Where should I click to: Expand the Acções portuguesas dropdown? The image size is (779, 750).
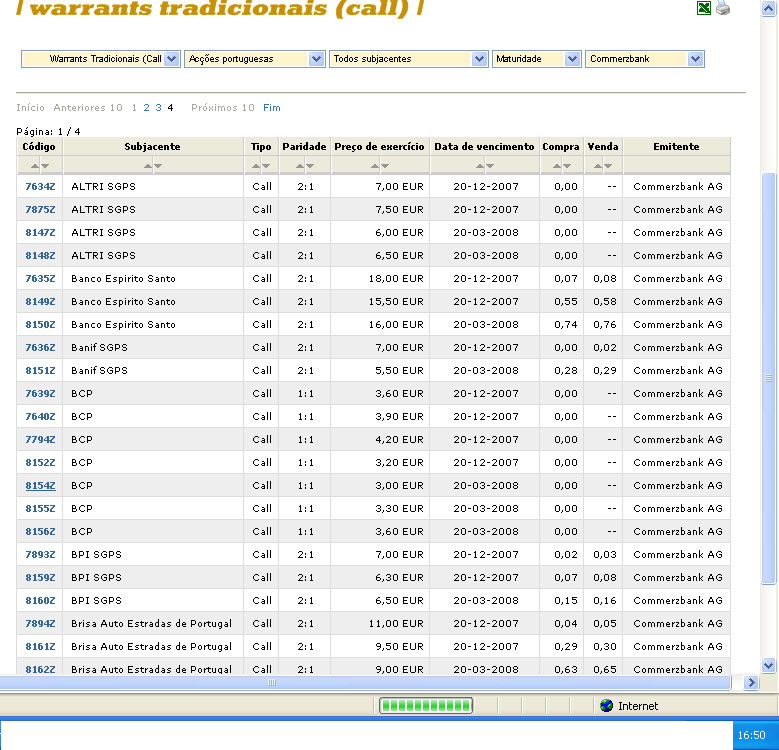click(316, 59)
